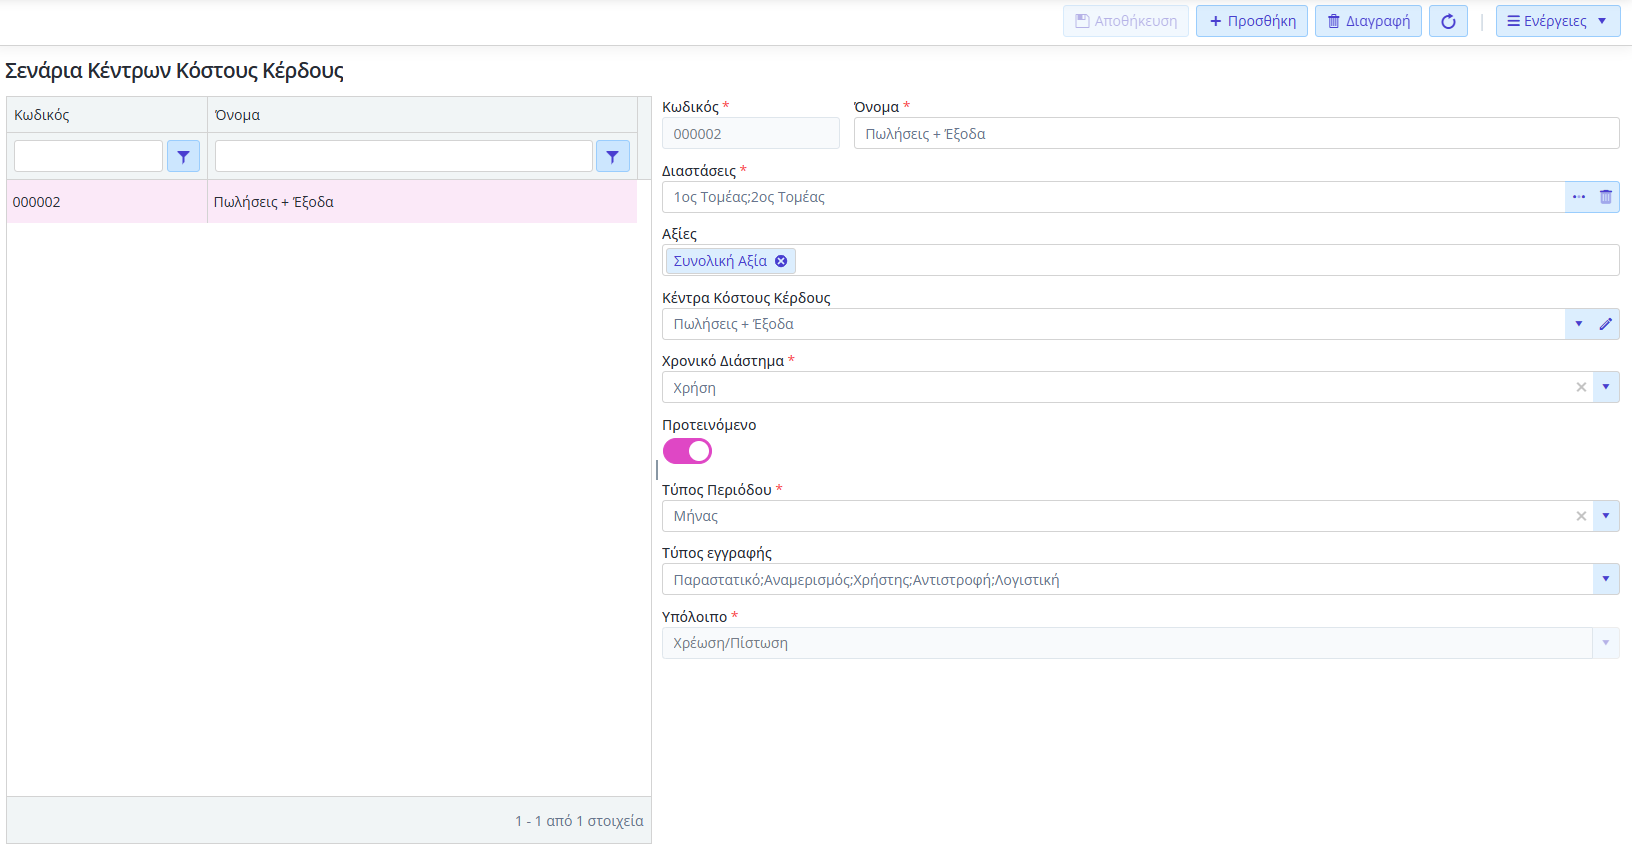Viewport: 1632px width, 854px height.
Task: Toggle the Προτεινόμενο switch off
Action: [x=687, y=451]
